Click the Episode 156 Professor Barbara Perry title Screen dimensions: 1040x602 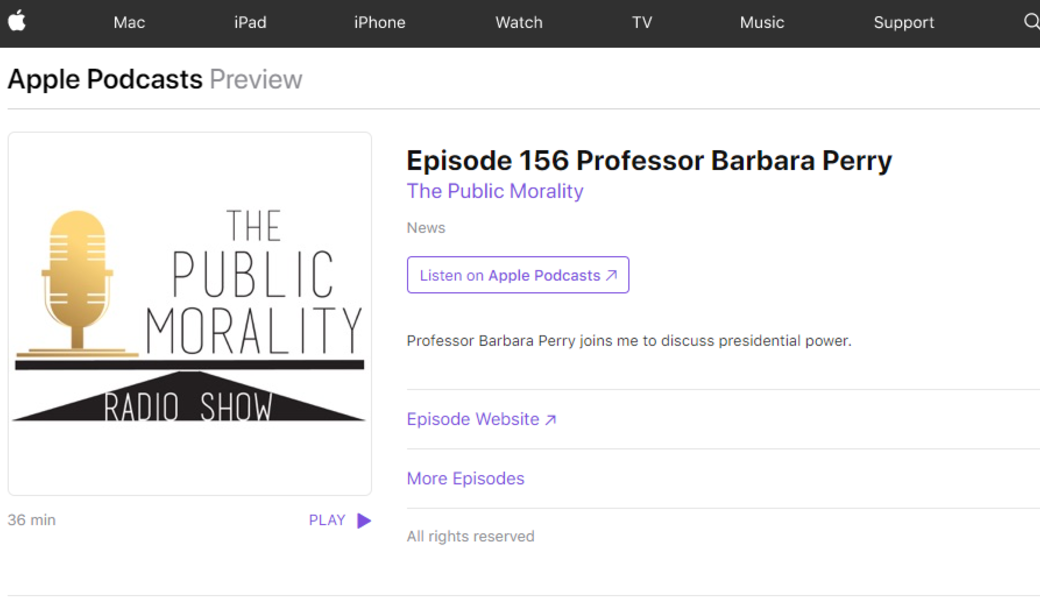tap(649, 160)
